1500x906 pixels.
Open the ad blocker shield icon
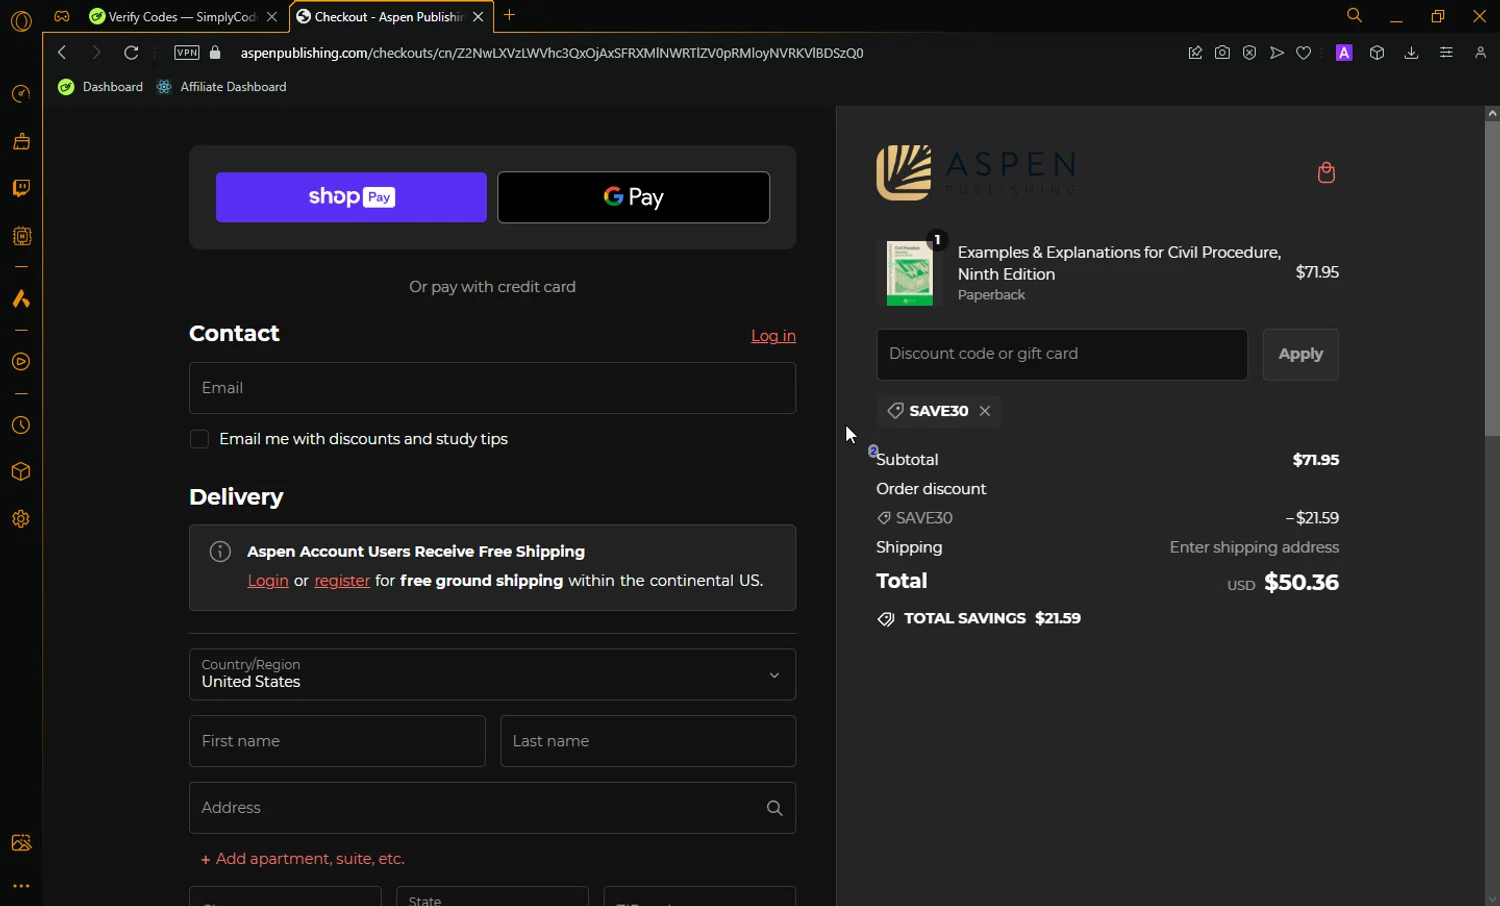coord(1250,53)
